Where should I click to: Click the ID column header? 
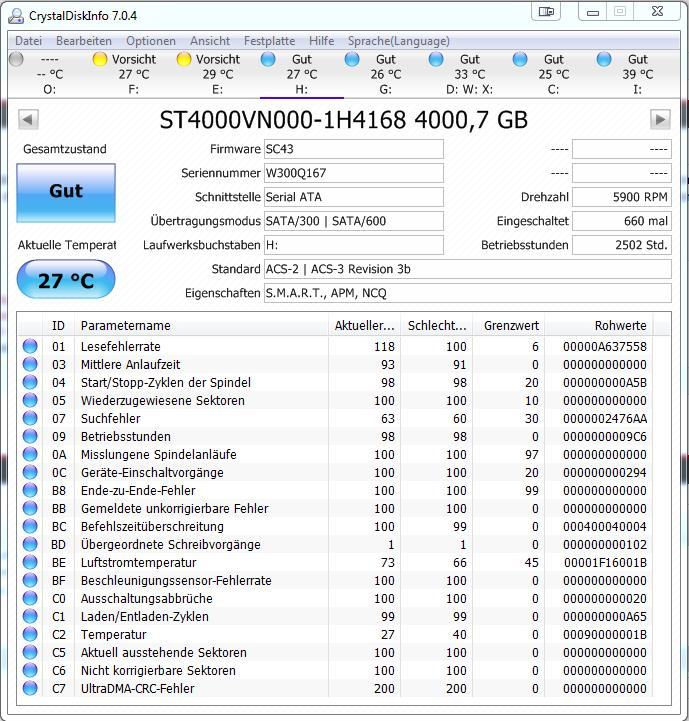click(59, 326)
